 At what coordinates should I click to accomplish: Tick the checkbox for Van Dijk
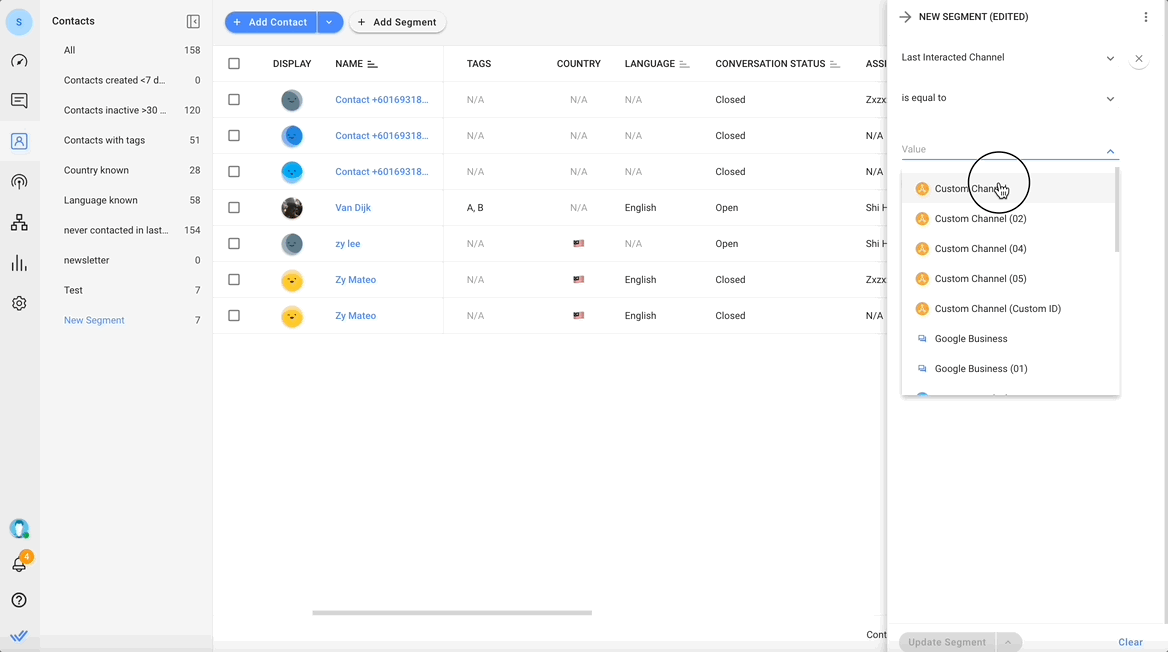[234, 208]
